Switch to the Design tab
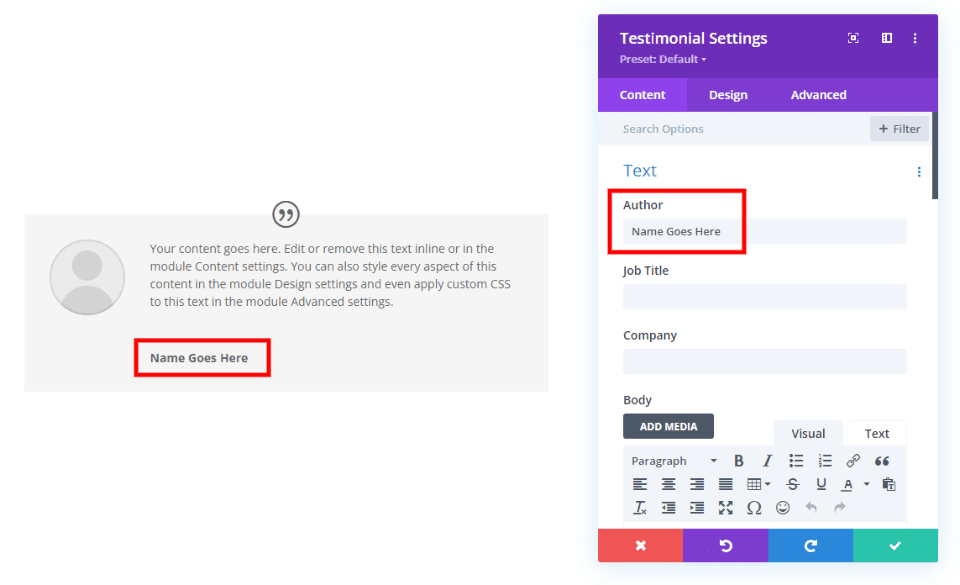The width and height of the screenshot is (960, 585). pyautogui.click(x=729, y=94)
